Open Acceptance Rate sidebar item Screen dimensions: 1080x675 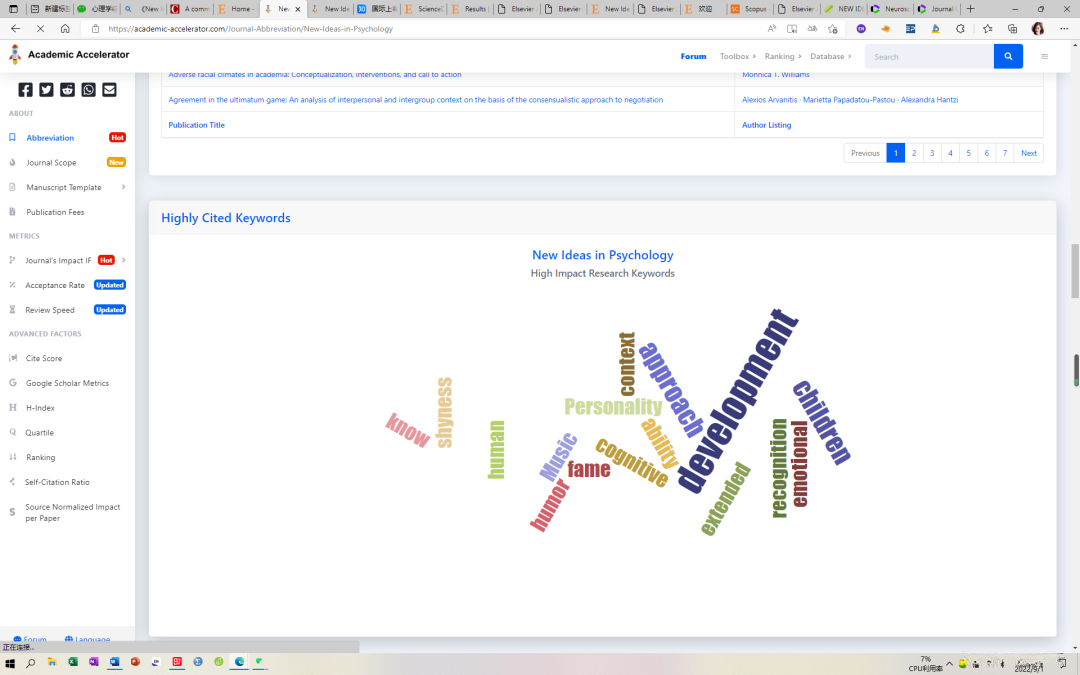[54, 285]
